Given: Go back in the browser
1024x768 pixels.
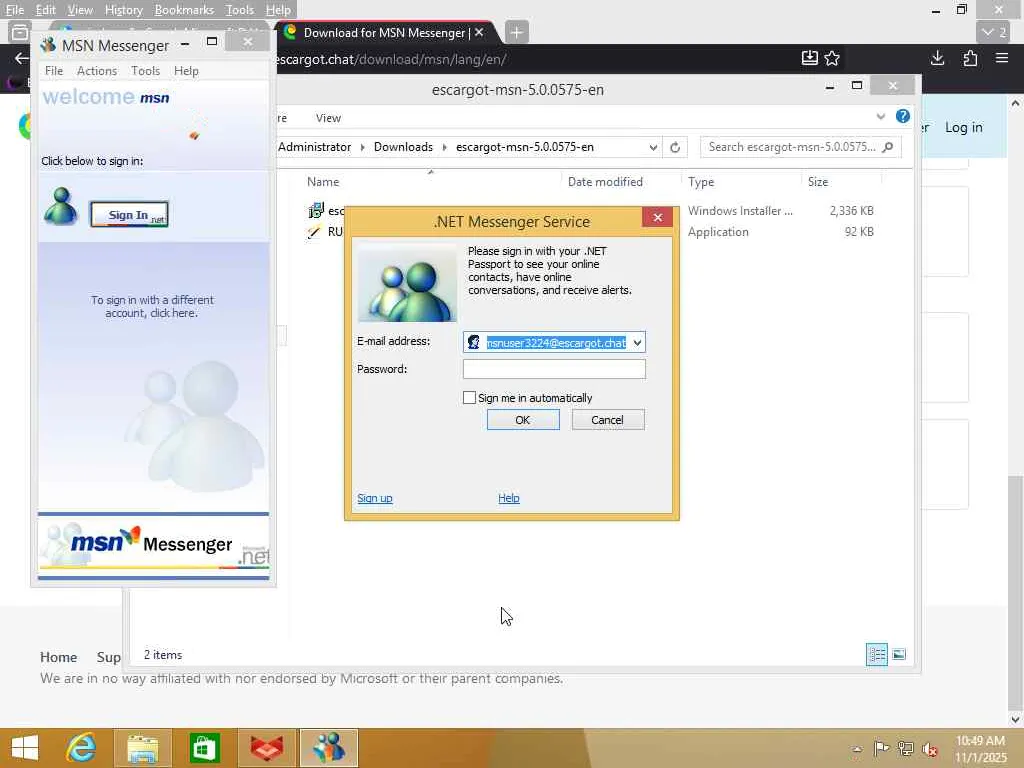Looking at the screenshot, I should (x=22, y=59).
